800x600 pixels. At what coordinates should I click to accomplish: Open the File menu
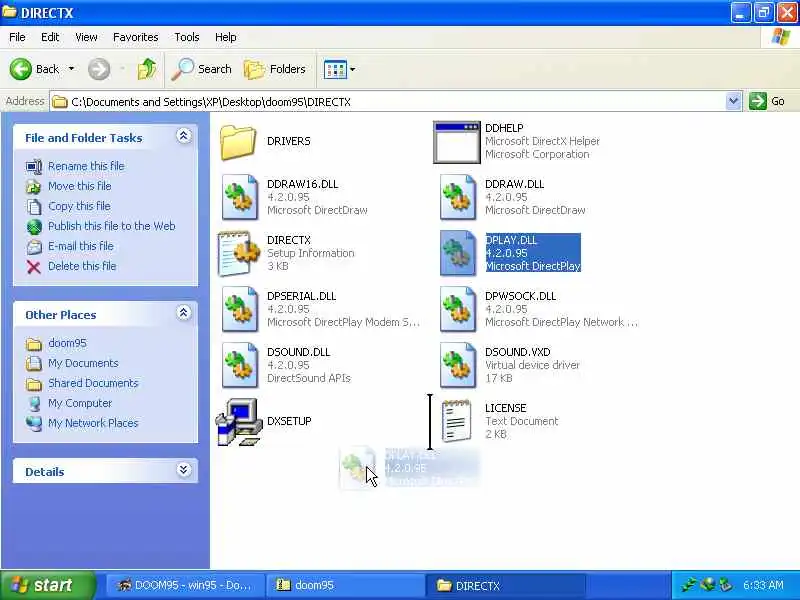[x=17, y=37]
